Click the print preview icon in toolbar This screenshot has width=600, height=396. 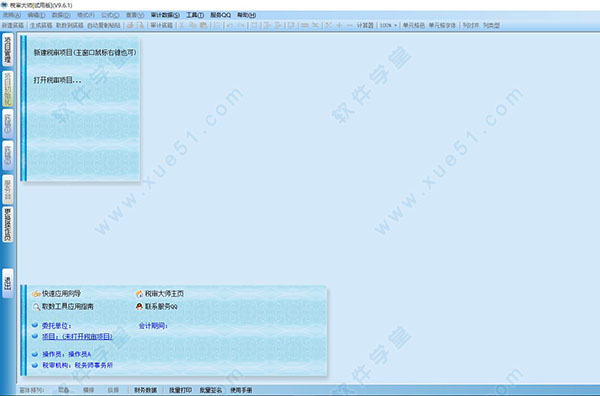tap(141, 26)
